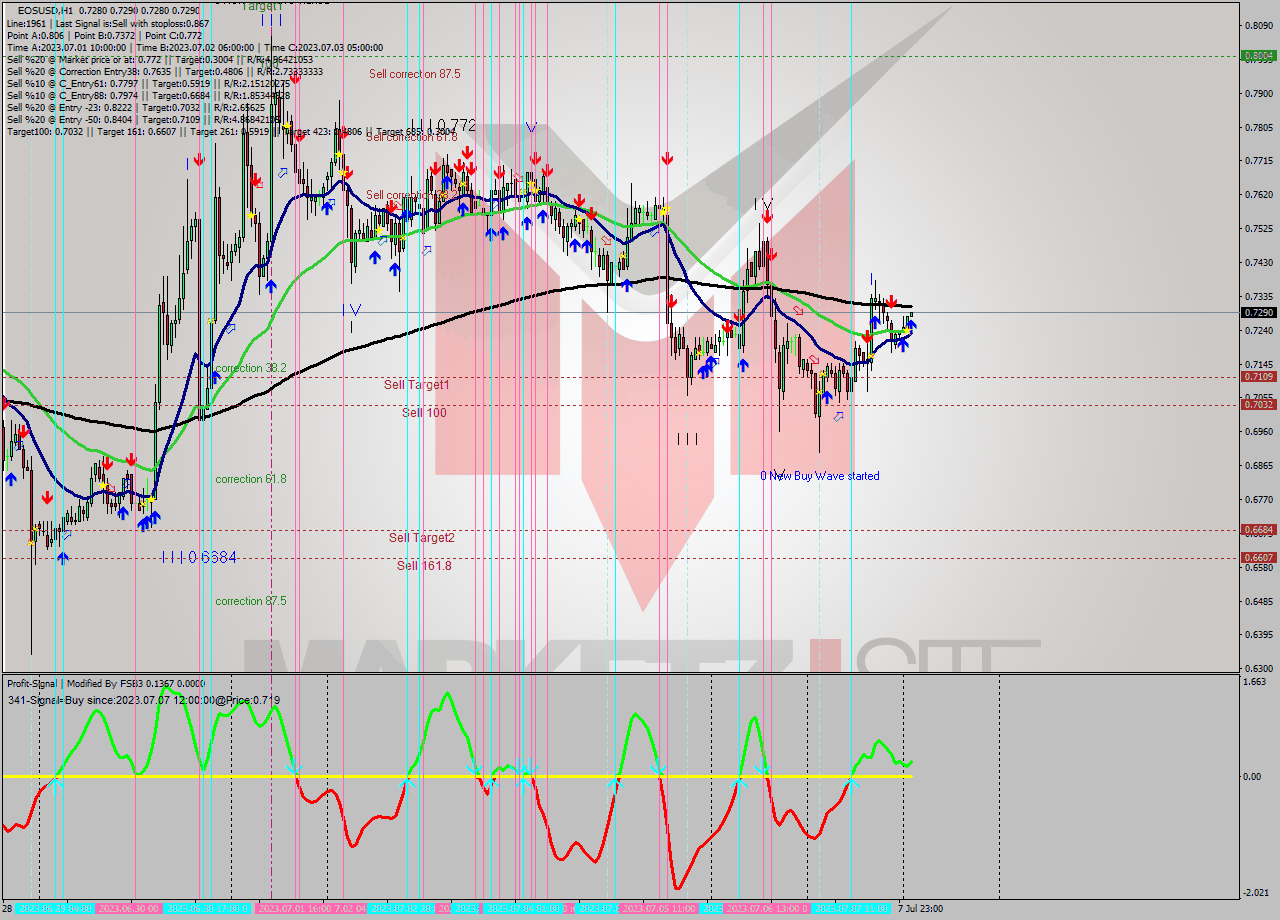Click the green 'correction 87.5' label

(251, 601)
